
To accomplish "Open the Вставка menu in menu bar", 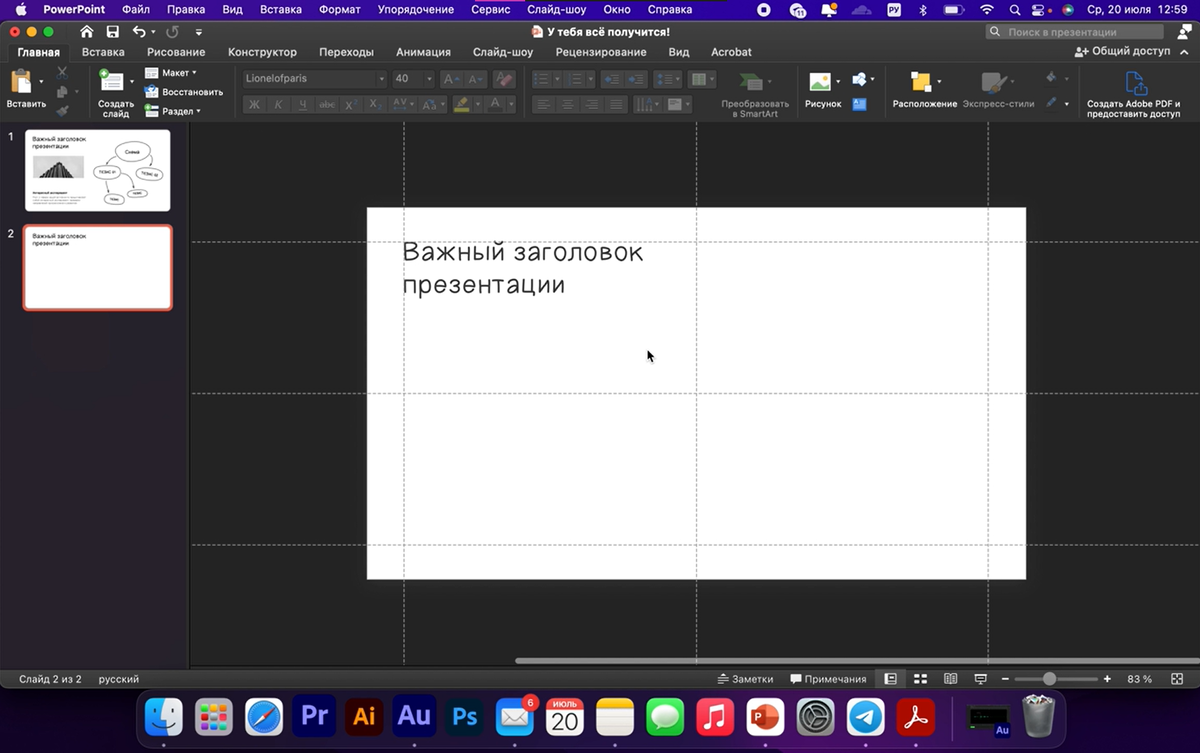I will click(x=279, y=9).
